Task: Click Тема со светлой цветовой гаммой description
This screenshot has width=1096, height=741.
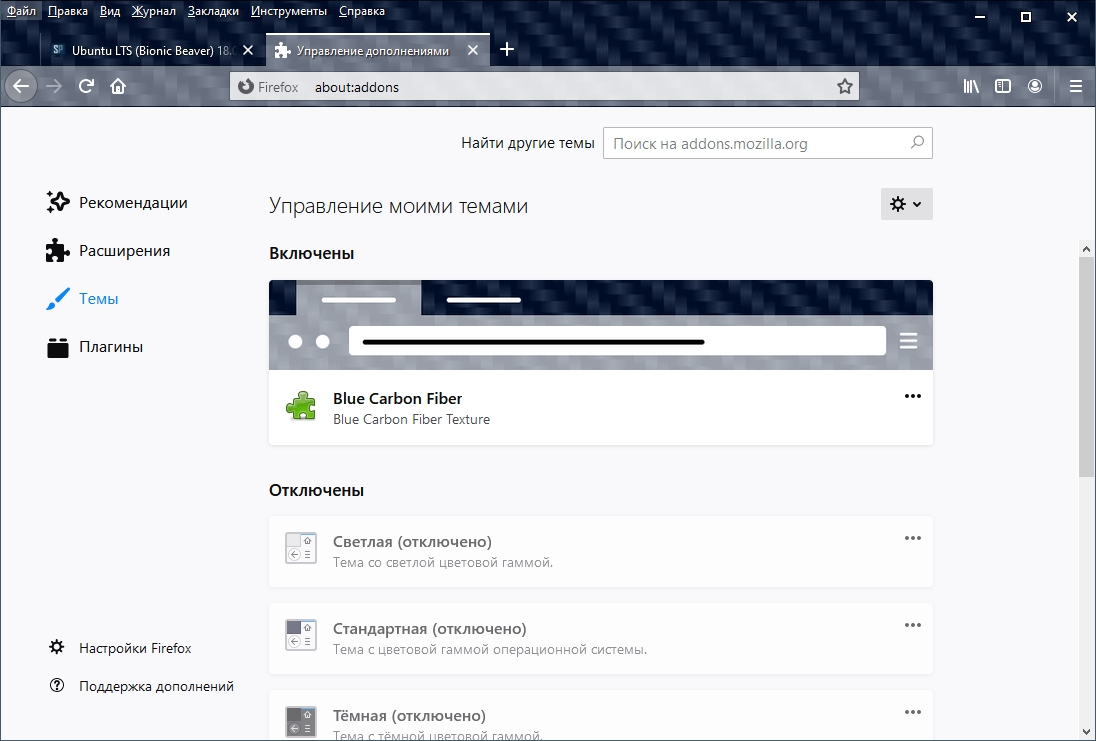Action: tap(442, 562)
